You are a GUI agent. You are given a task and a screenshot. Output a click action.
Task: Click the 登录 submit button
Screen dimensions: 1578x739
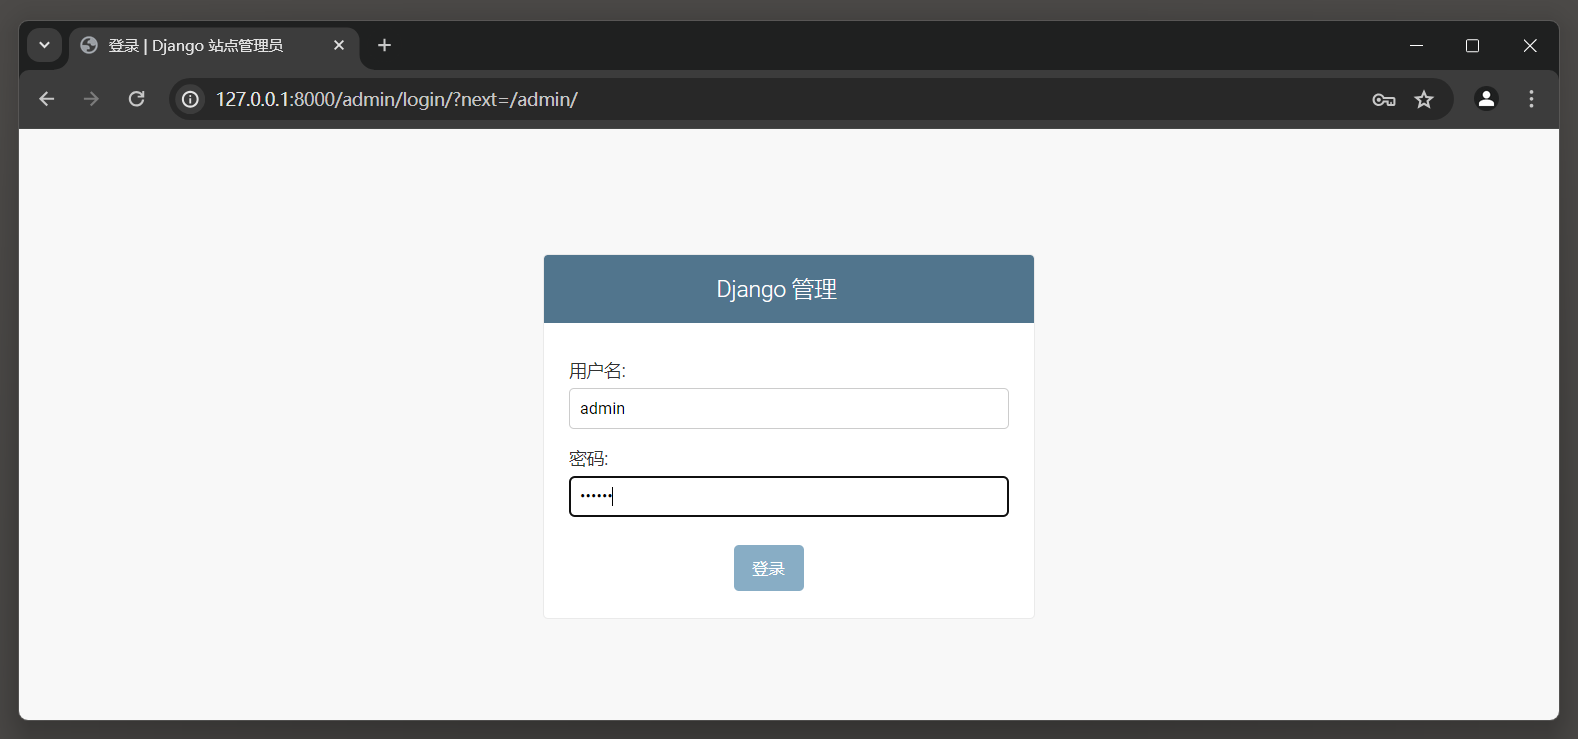(769, 568)
